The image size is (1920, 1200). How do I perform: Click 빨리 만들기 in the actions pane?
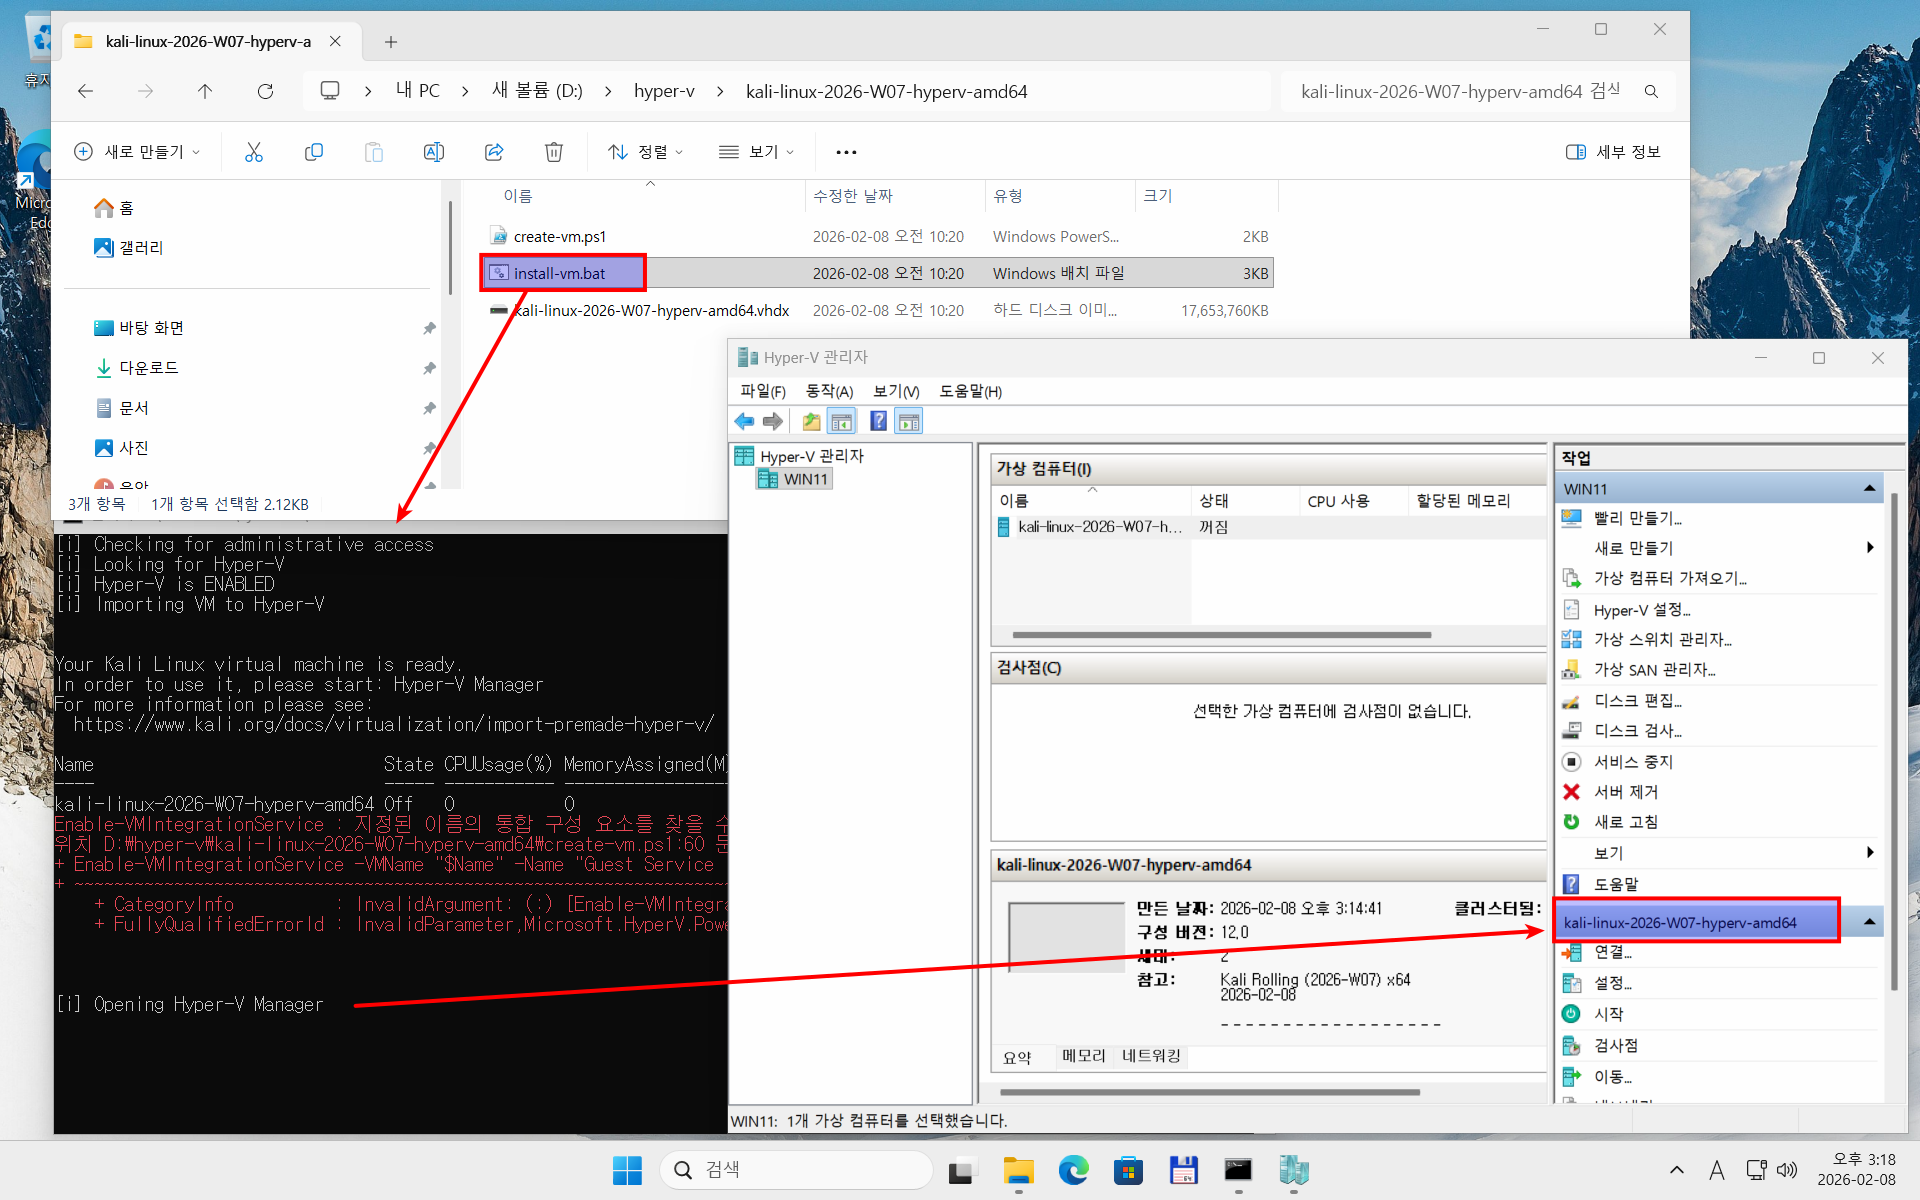(x=1638, y=518)
